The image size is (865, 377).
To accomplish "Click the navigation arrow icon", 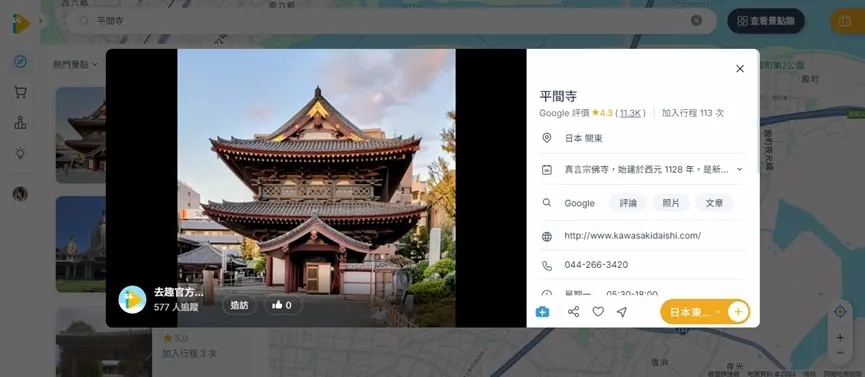I will (622, 312).
